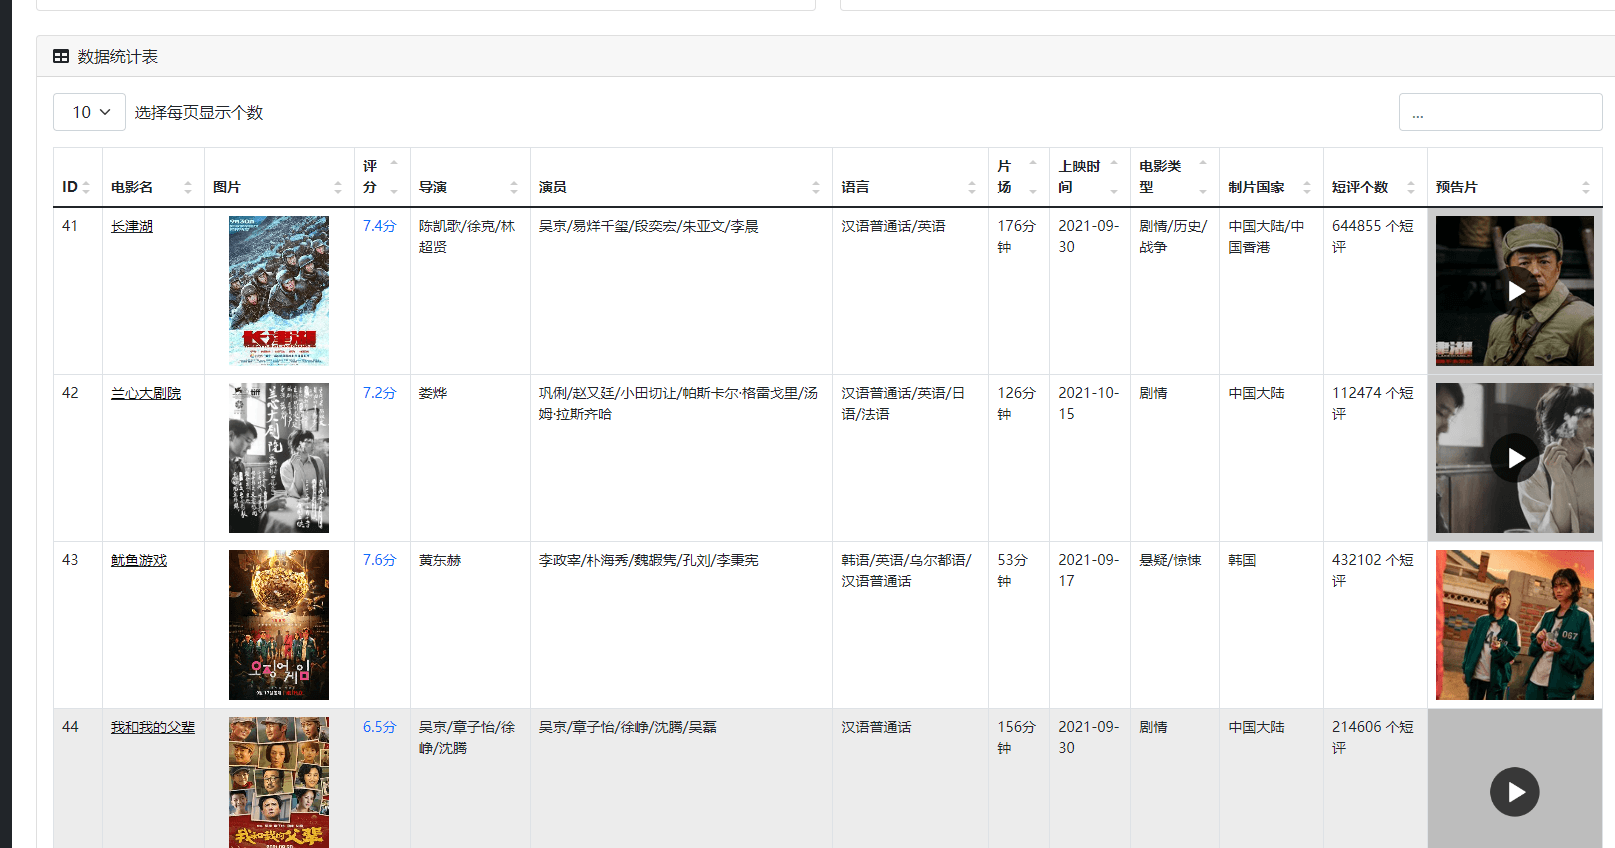
Task: Click the 兰心大剧院 poster image
Action: click(279, 458)
